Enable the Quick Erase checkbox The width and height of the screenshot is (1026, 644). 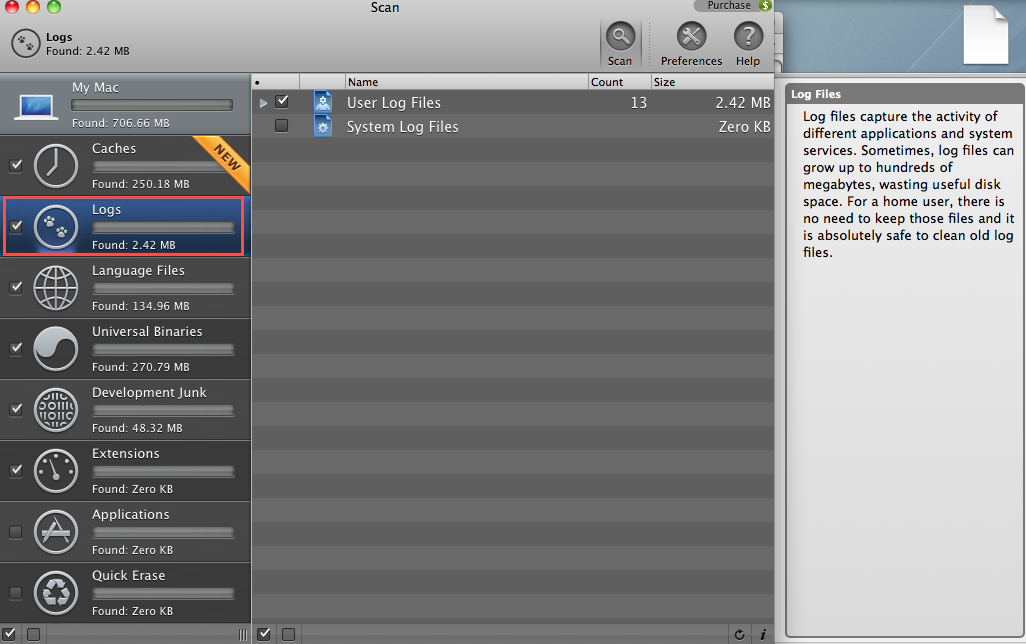16,592
